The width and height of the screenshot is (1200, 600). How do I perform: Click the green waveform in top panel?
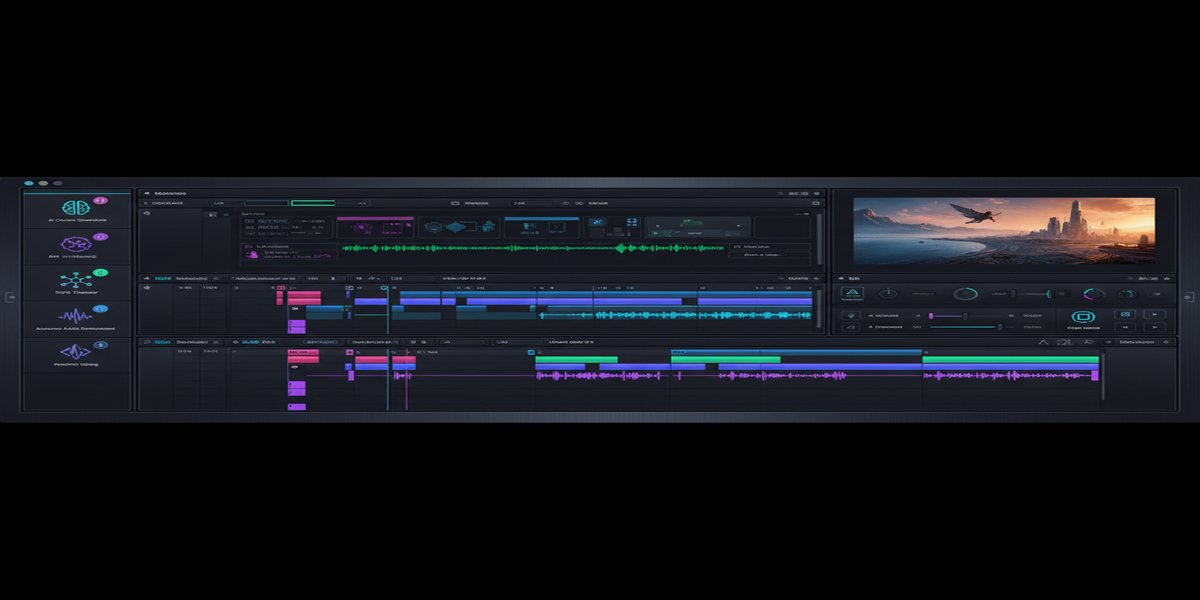tap(533, 248)
